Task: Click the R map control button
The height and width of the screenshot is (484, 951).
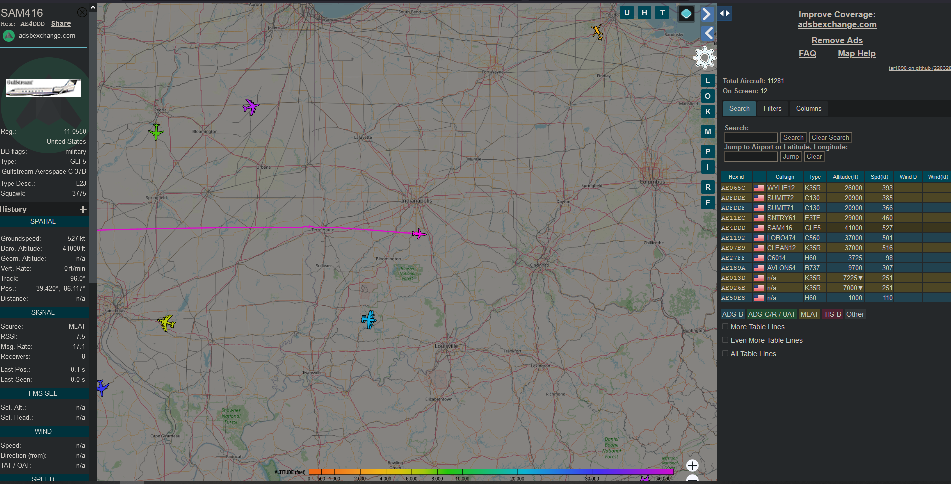Action: [707, 187]
